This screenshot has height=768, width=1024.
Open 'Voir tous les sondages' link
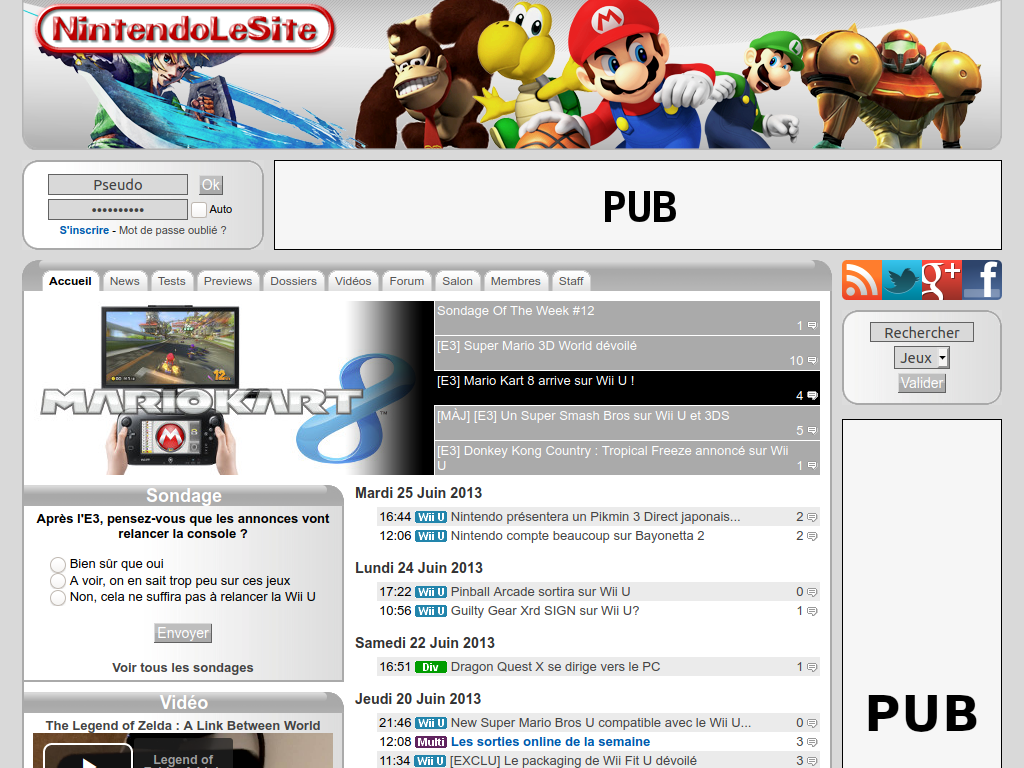[x=183, y=667]
